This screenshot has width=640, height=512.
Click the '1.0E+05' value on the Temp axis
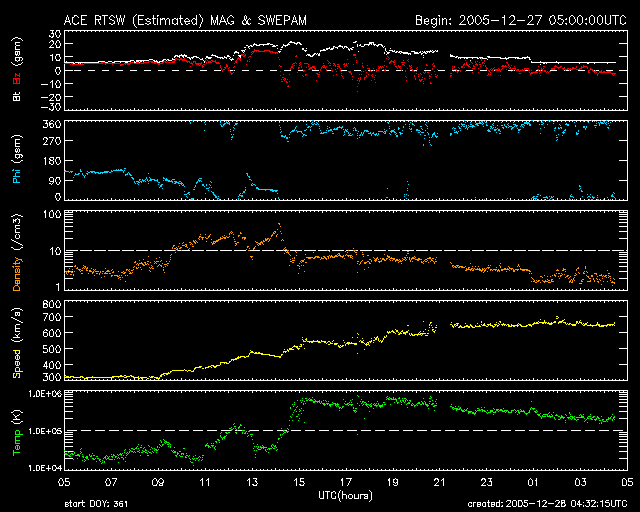click(x=45, y=431)
